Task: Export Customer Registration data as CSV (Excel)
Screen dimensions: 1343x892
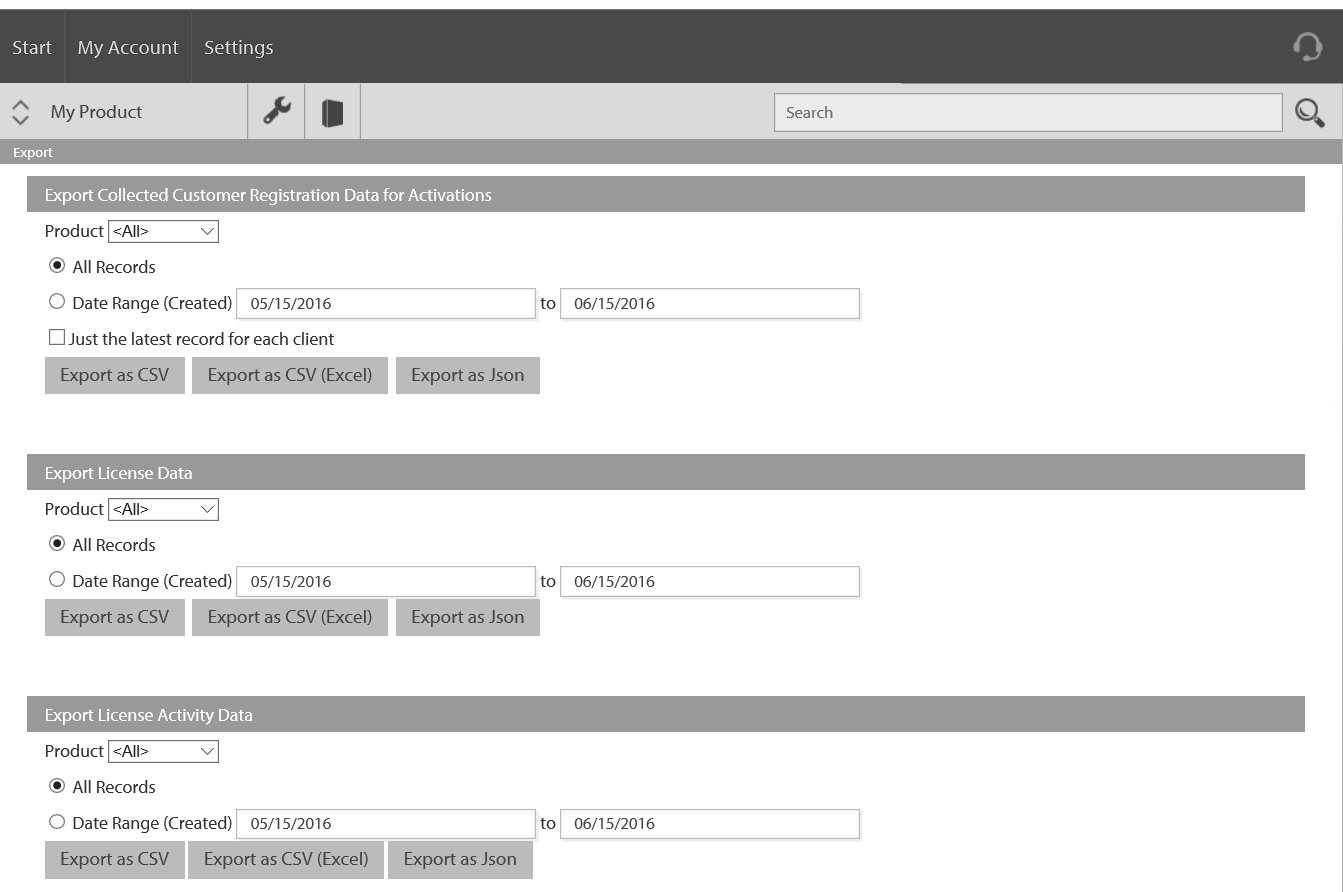Action: (290, 375)
